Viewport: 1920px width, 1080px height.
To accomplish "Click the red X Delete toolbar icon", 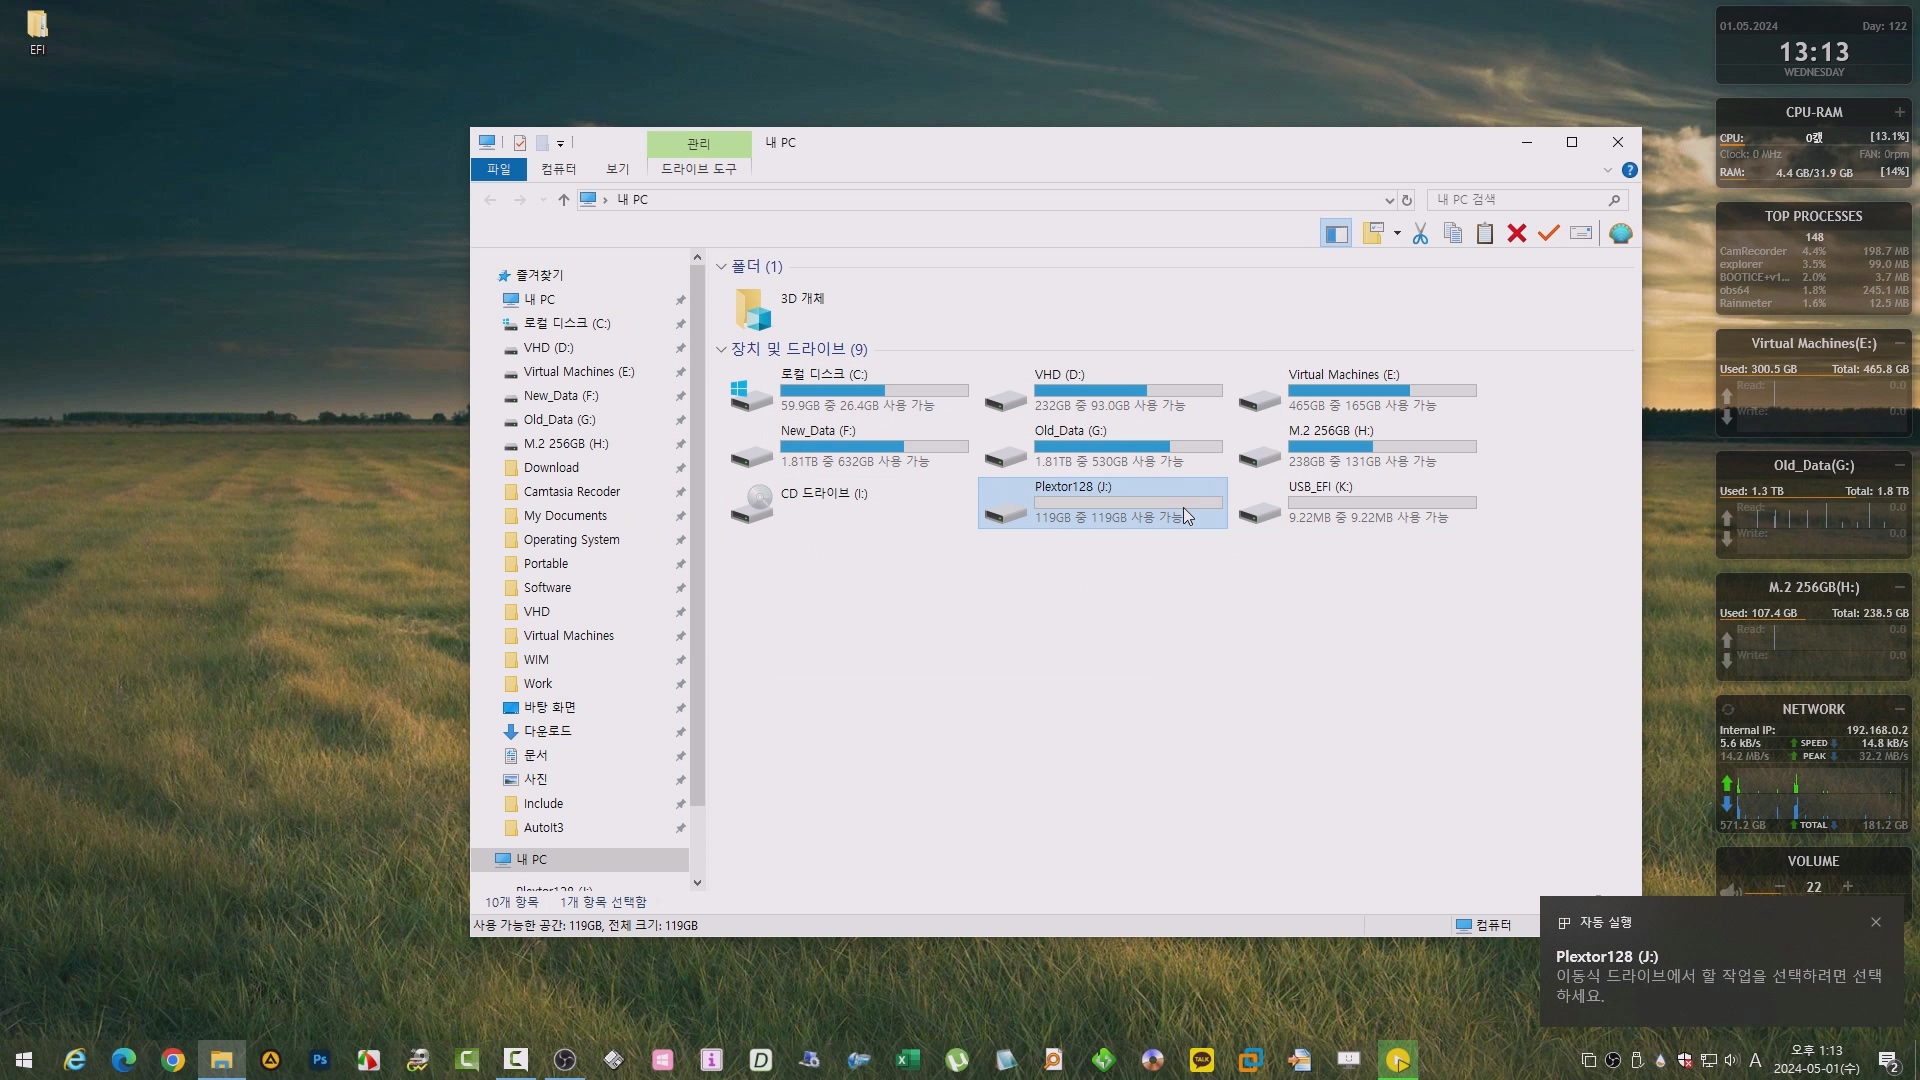I will point(1517,234).
